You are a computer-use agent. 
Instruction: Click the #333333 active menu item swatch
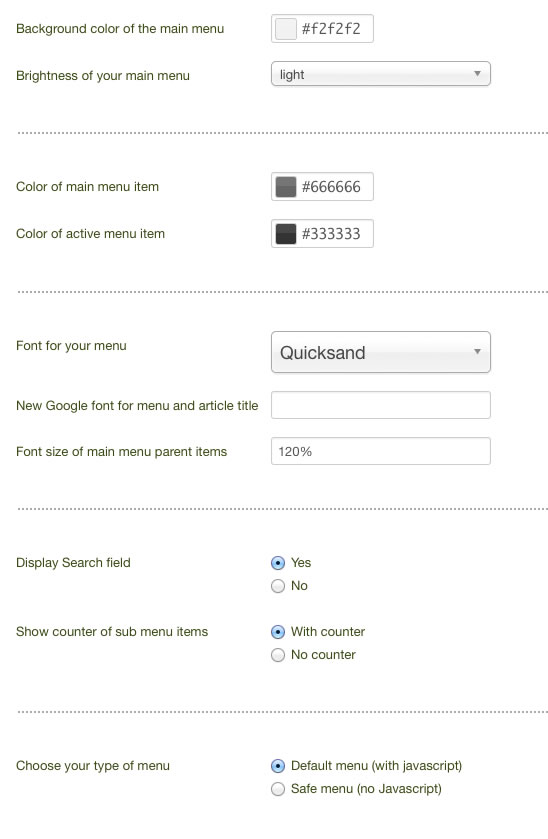(285, 234)
